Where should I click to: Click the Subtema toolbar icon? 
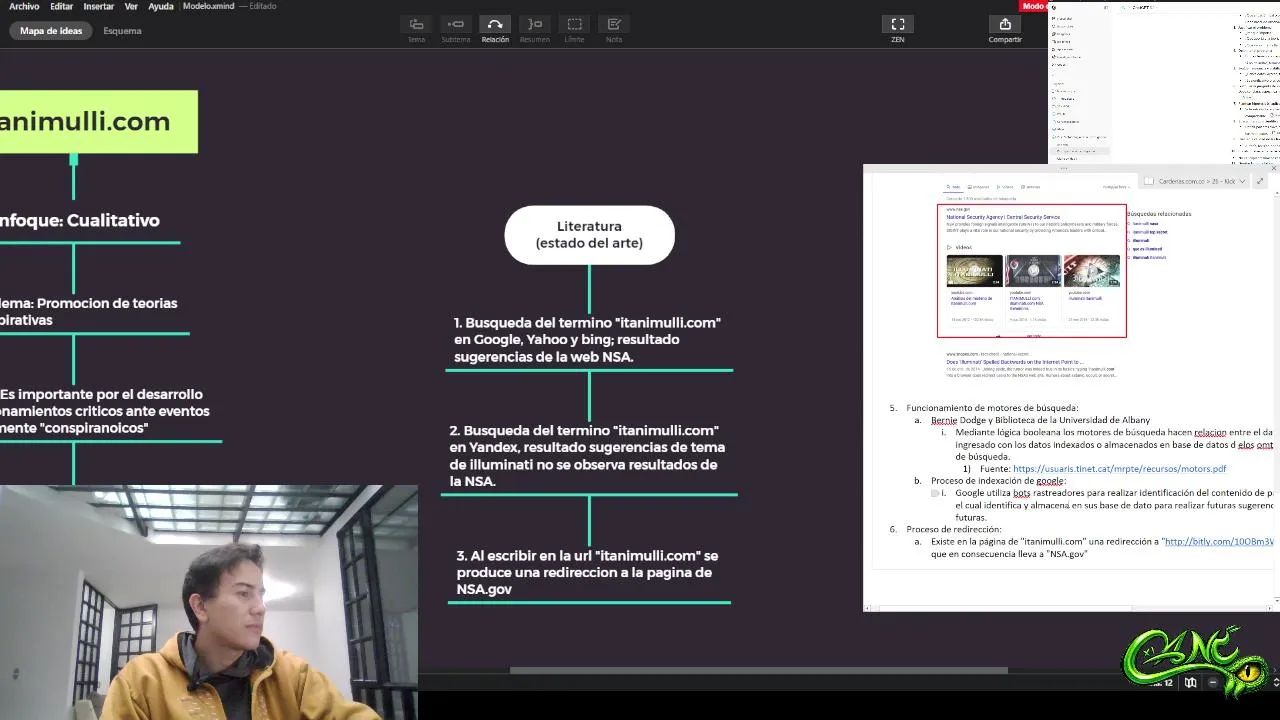(456, 24)
